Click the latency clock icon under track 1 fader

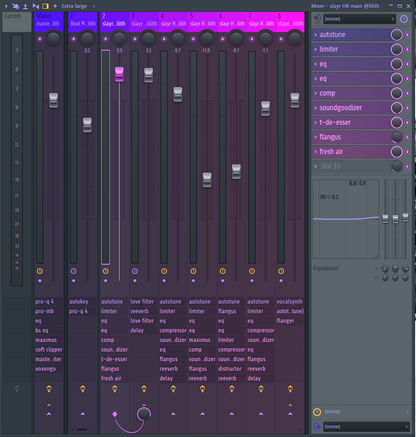[x=74, y=271]
